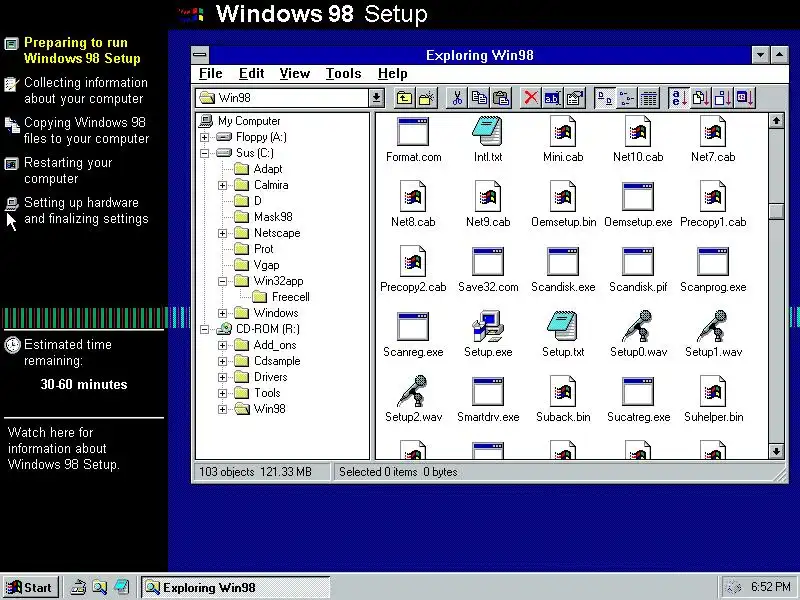Open the Tools menu
This screenshot has width=800, height=600.
(x=343, y=73)
